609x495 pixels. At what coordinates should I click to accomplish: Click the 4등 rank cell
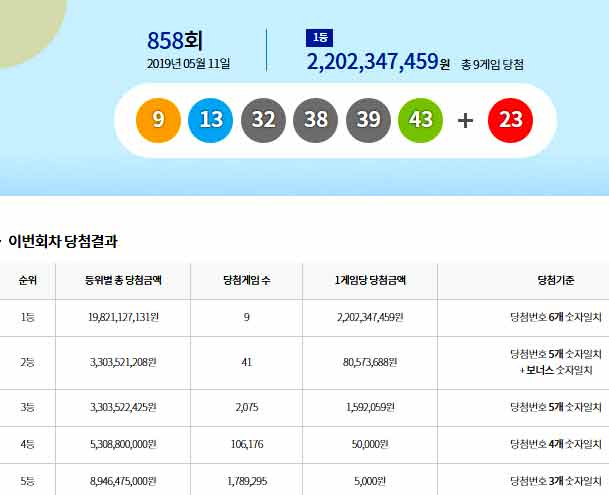pos(28,444)
